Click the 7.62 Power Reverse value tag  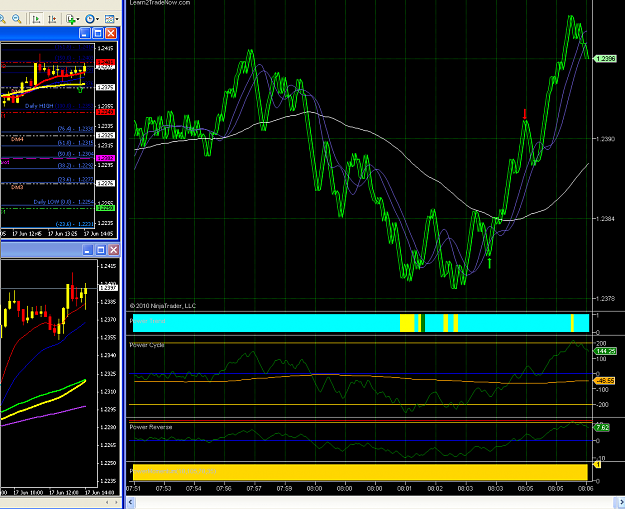[602, 428]
